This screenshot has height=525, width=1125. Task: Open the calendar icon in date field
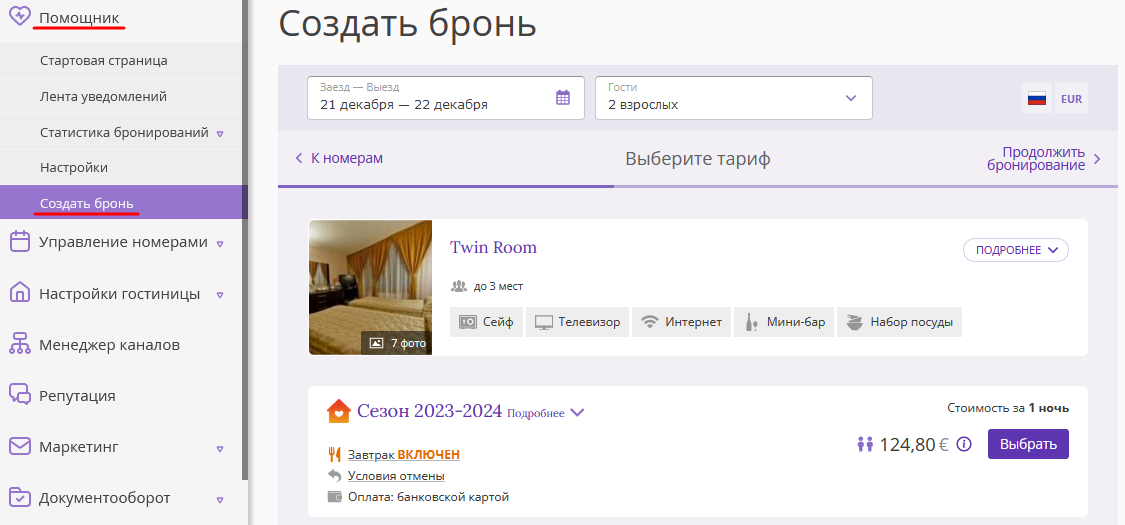(x=563, y=98)
